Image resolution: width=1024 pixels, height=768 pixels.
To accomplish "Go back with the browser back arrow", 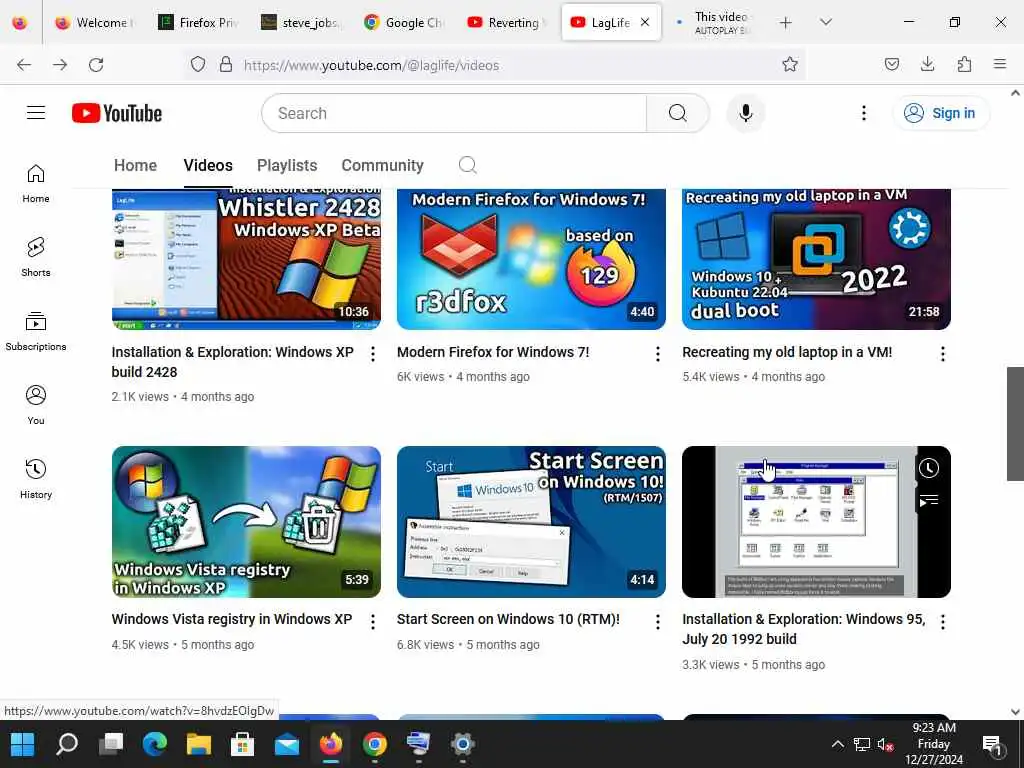I will pyautogui.click(x=24, y=65).
